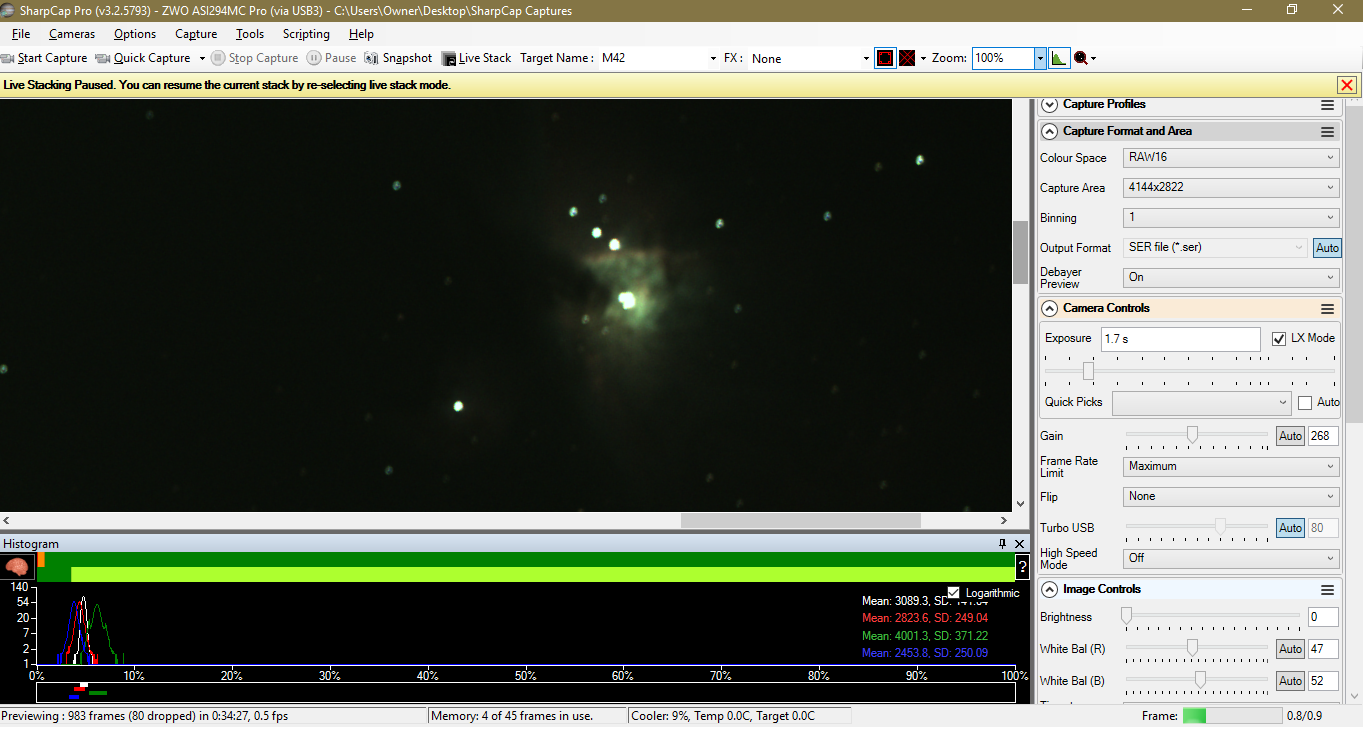Open the Colour Space RAW16 dropdown
This screenshot has height=735, width=1371.
click(x=1231, y=157)
